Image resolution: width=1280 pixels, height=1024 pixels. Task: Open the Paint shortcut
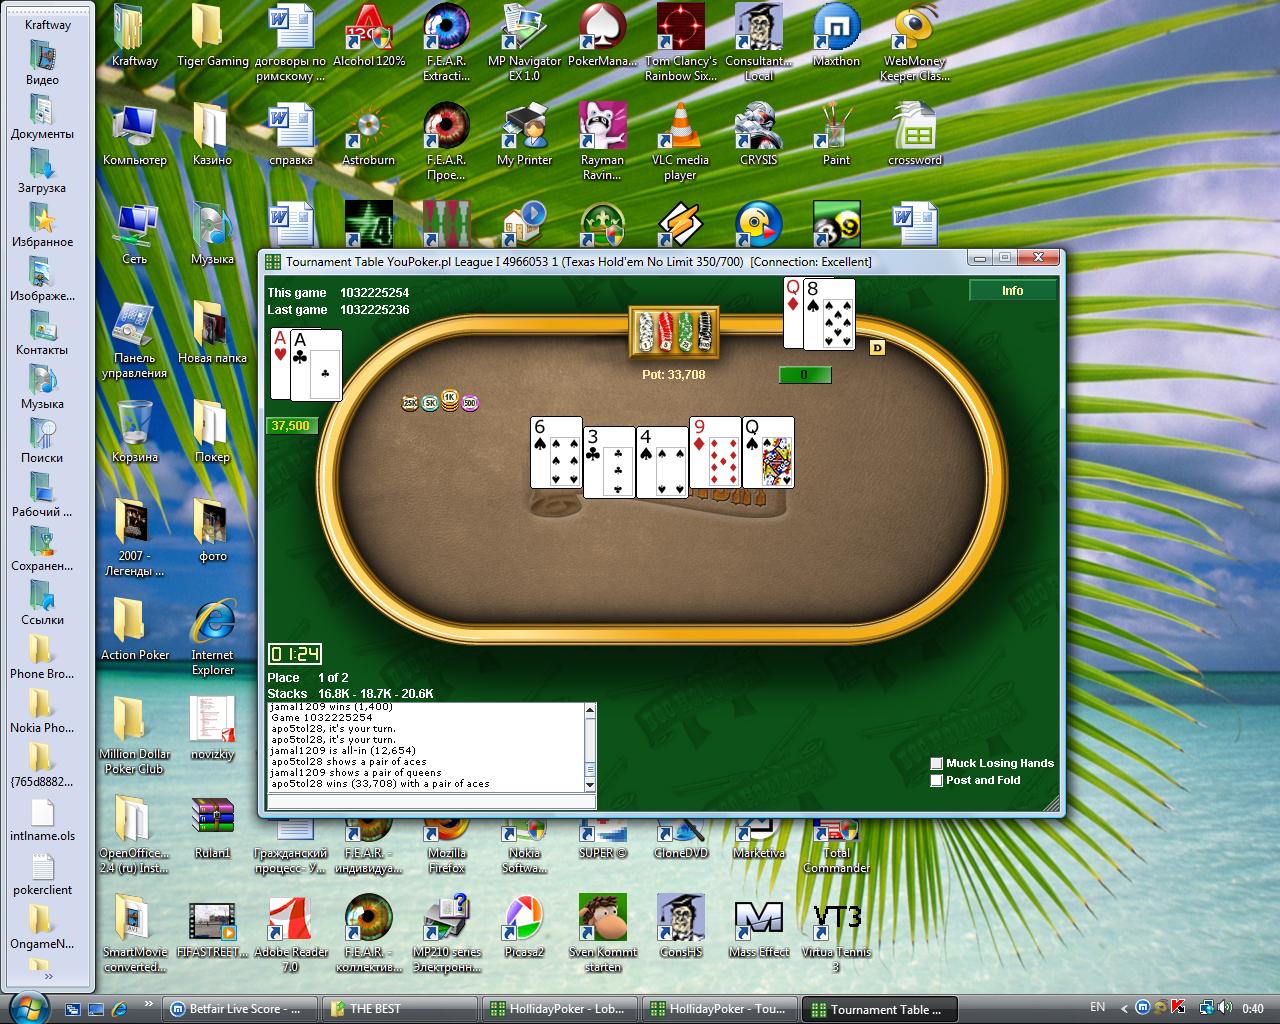click(x=836, y=135)
